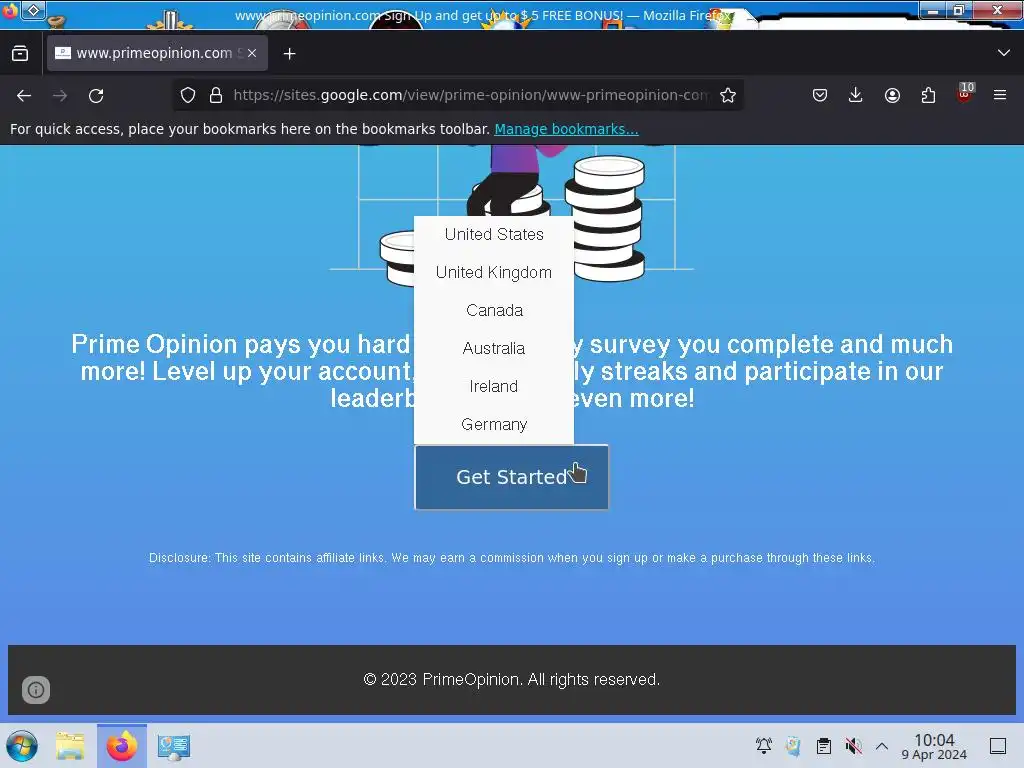
Task: Click the notifications bell tray icon
Action: (x=763, y=746)
